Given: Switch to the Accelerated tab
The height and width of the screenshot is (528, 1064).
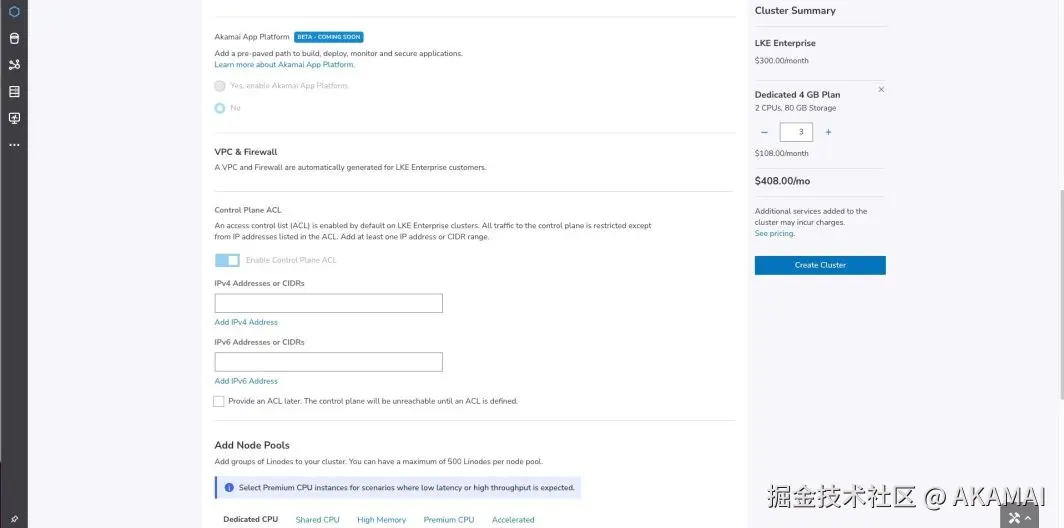Looking at the screenshot, I should pos(513,520).
